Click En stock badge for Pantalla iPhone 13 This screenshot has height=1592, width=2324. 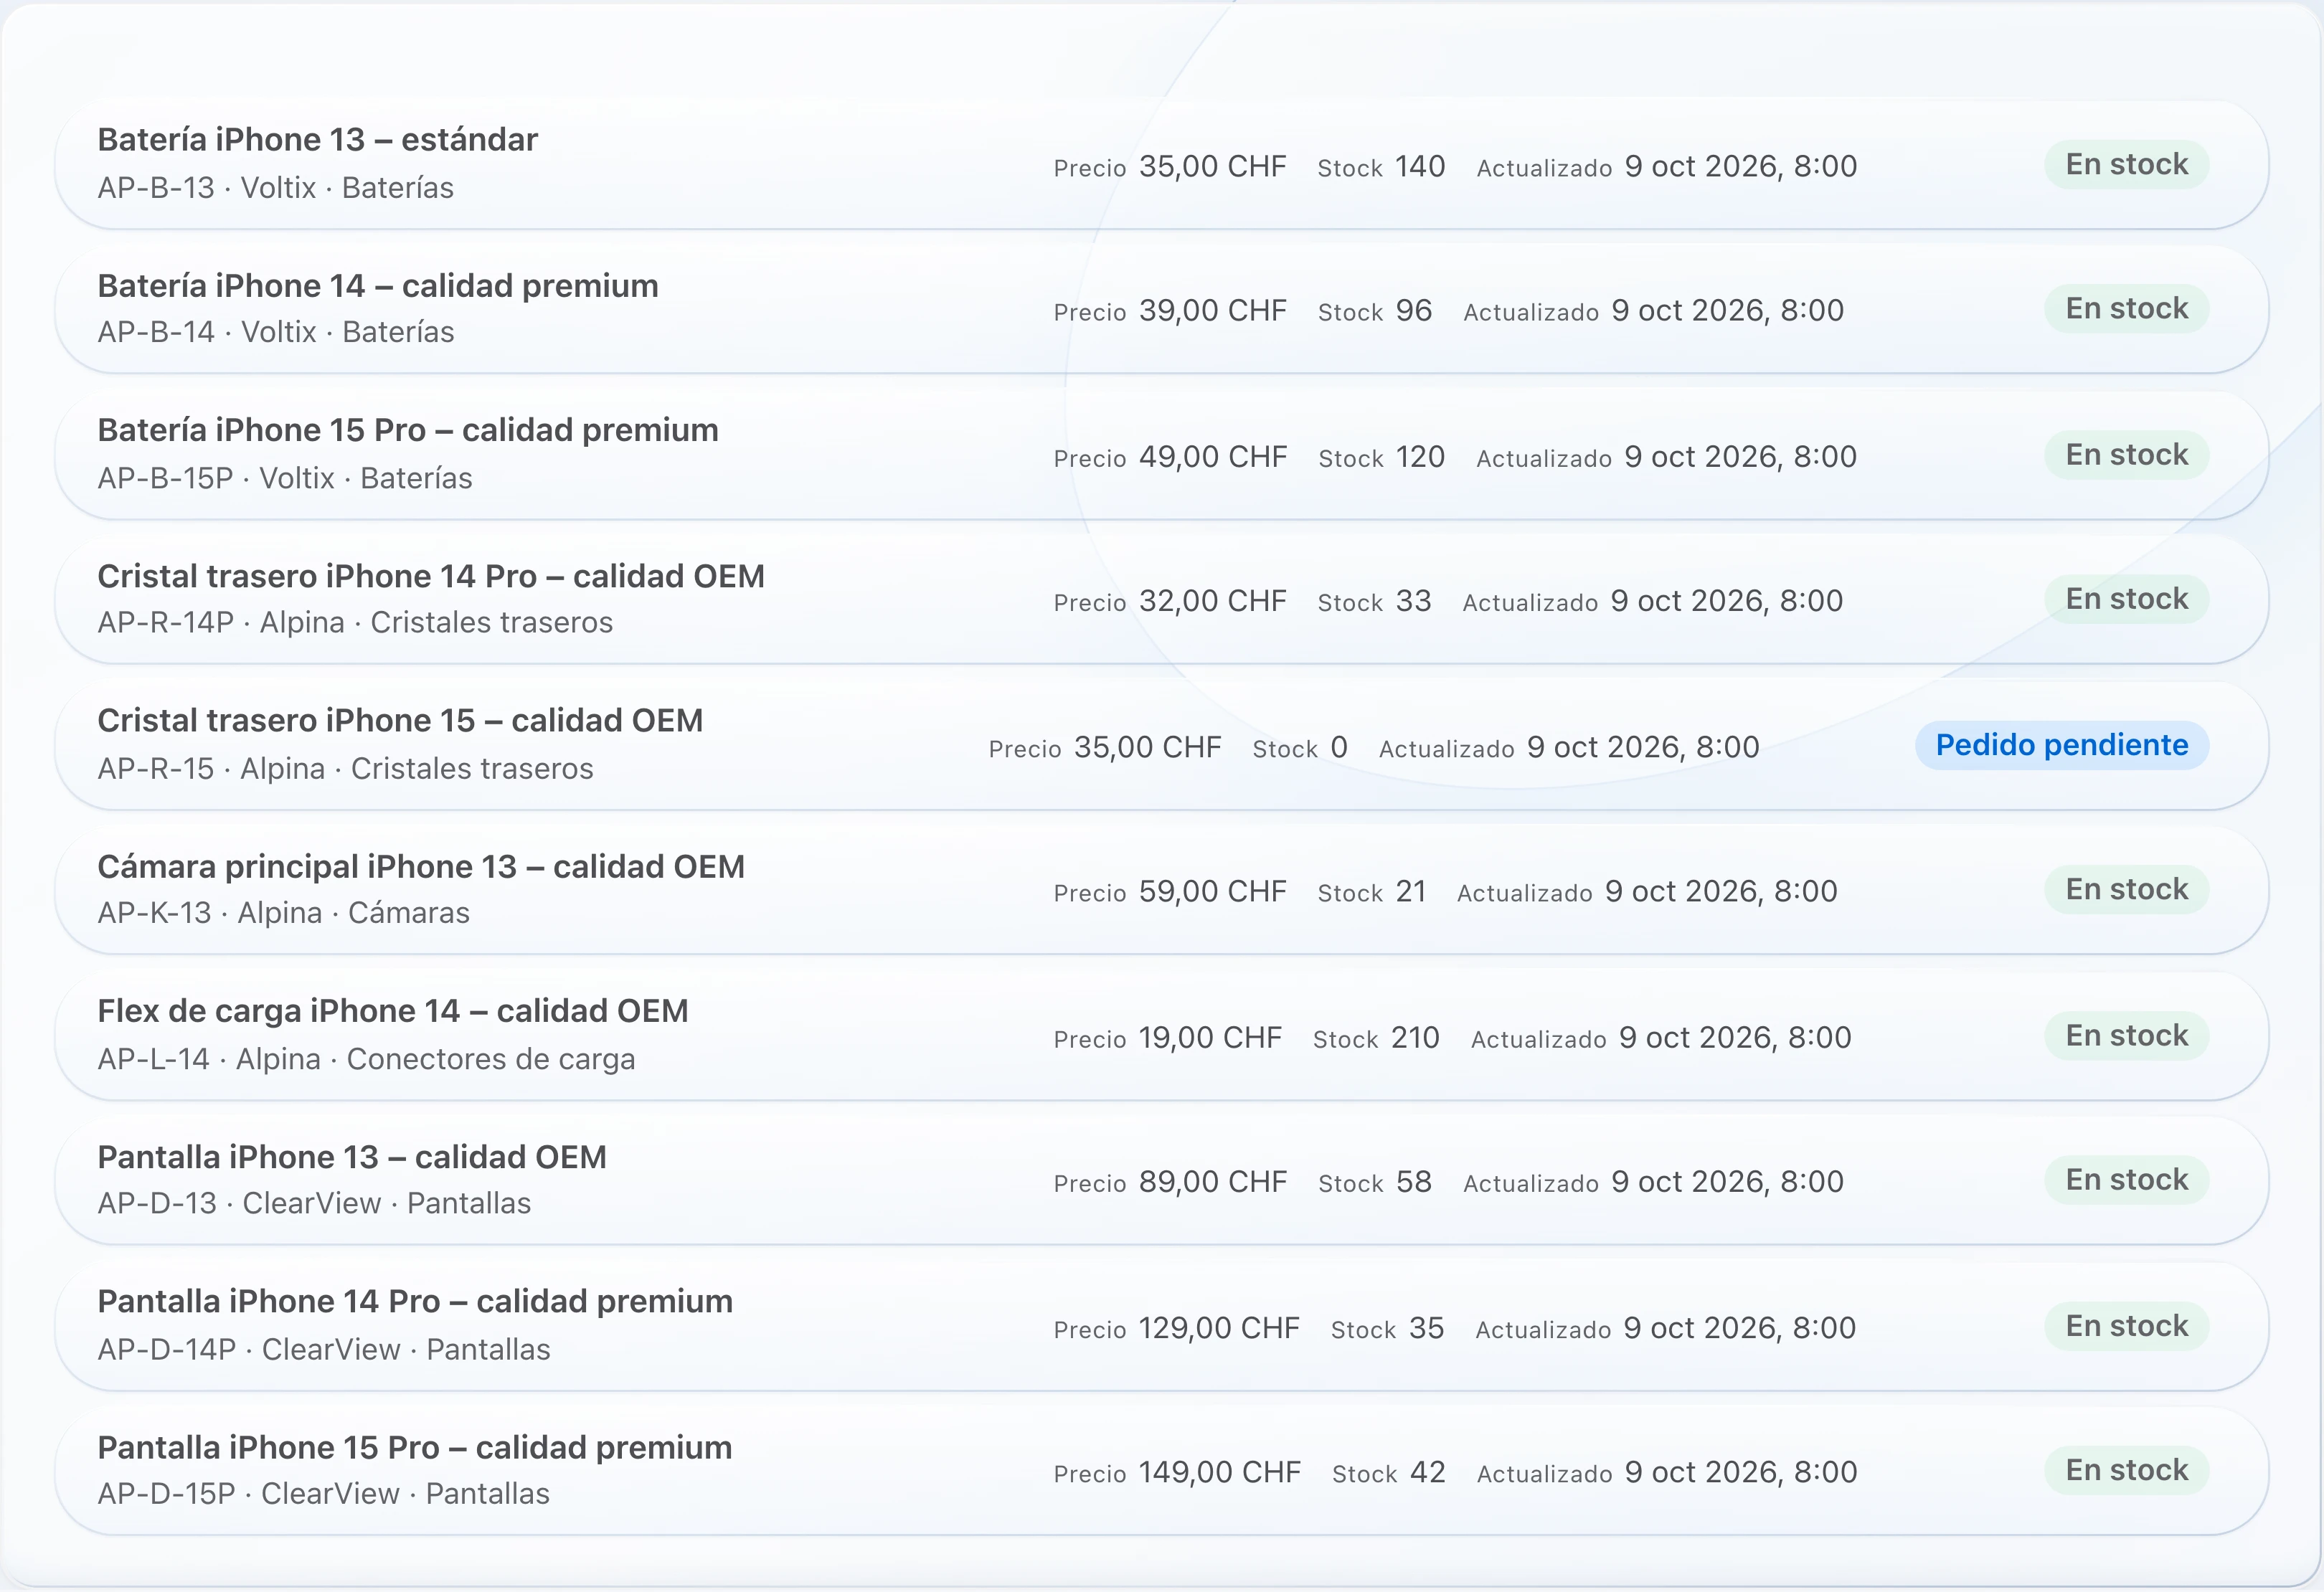[2127, 1180]
